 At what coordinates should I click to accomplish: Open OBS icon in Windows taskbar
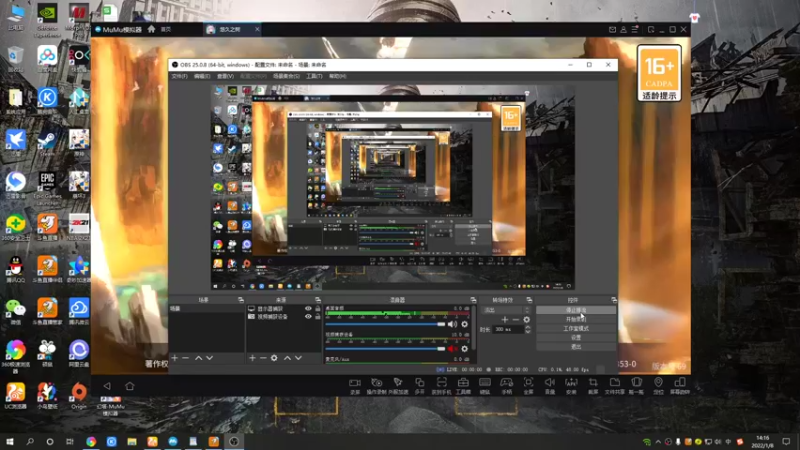234,442
